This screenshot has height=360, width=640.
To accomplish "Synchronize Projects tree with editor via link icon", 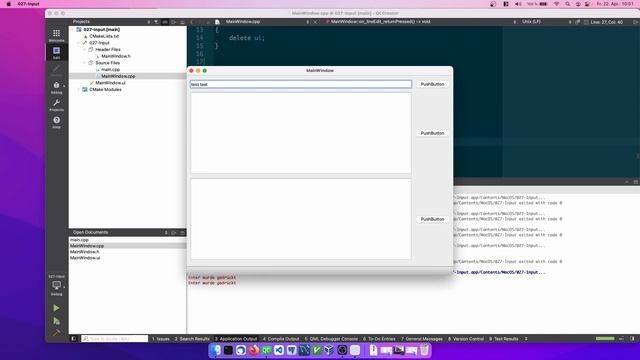I will click(x=165, y=22).
